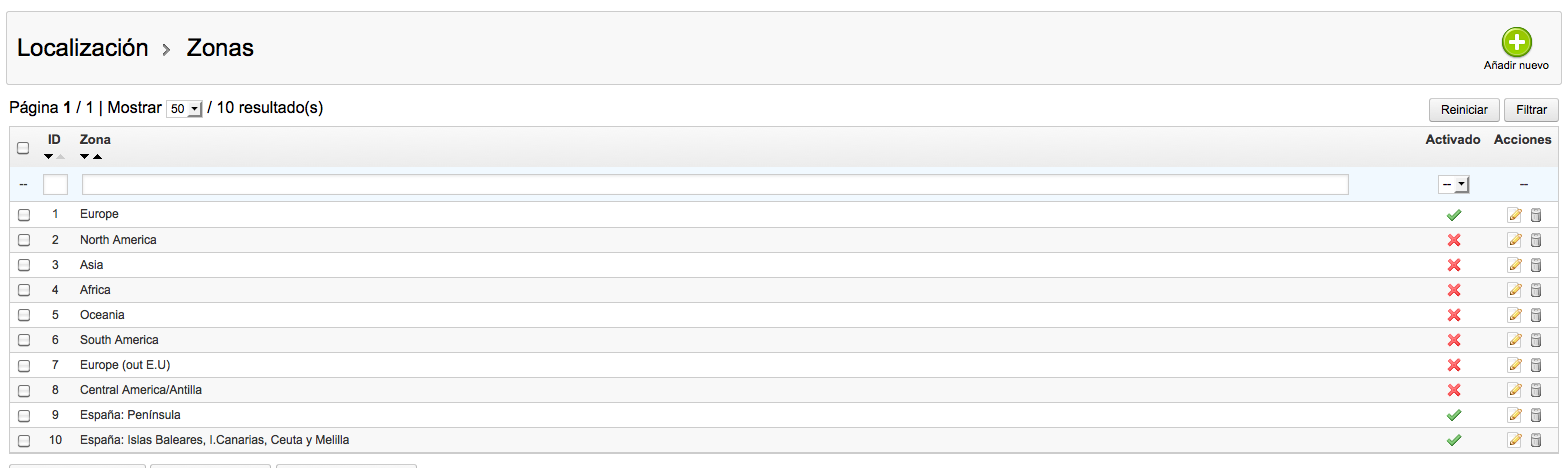
Task: Edit the Europe zone with pencil icon
Action: [x=1514, y=215]
